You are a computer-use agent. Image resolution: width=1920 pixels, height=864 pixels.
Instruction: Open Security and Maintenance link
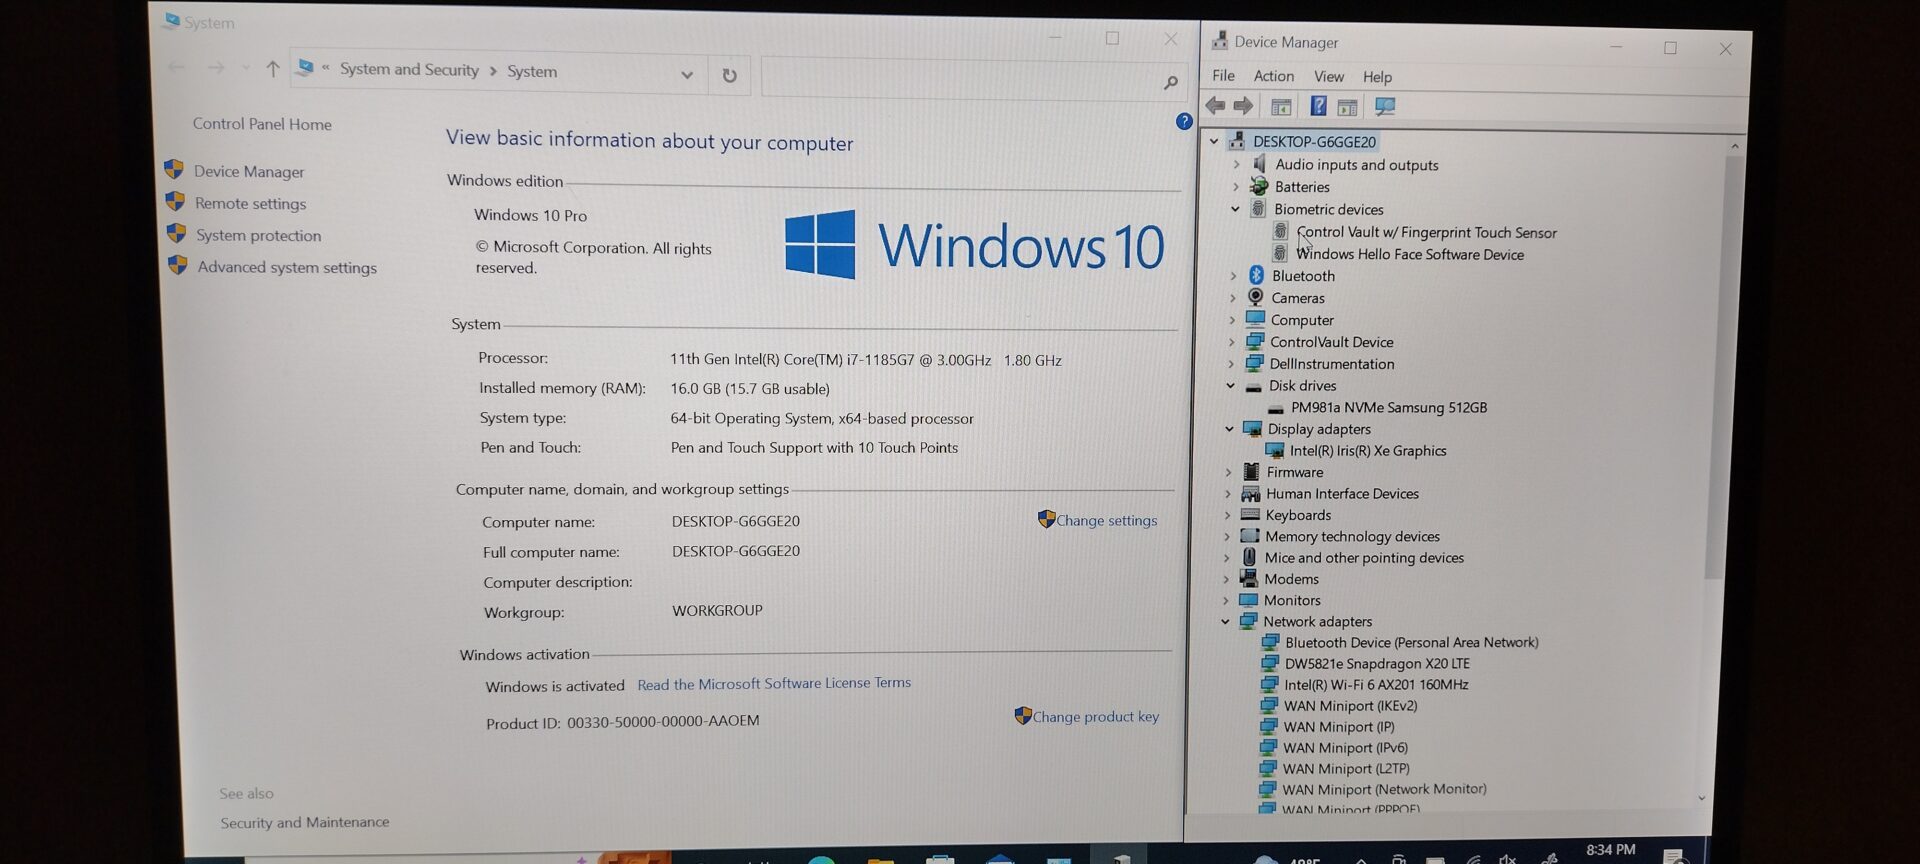click(305, 822)
